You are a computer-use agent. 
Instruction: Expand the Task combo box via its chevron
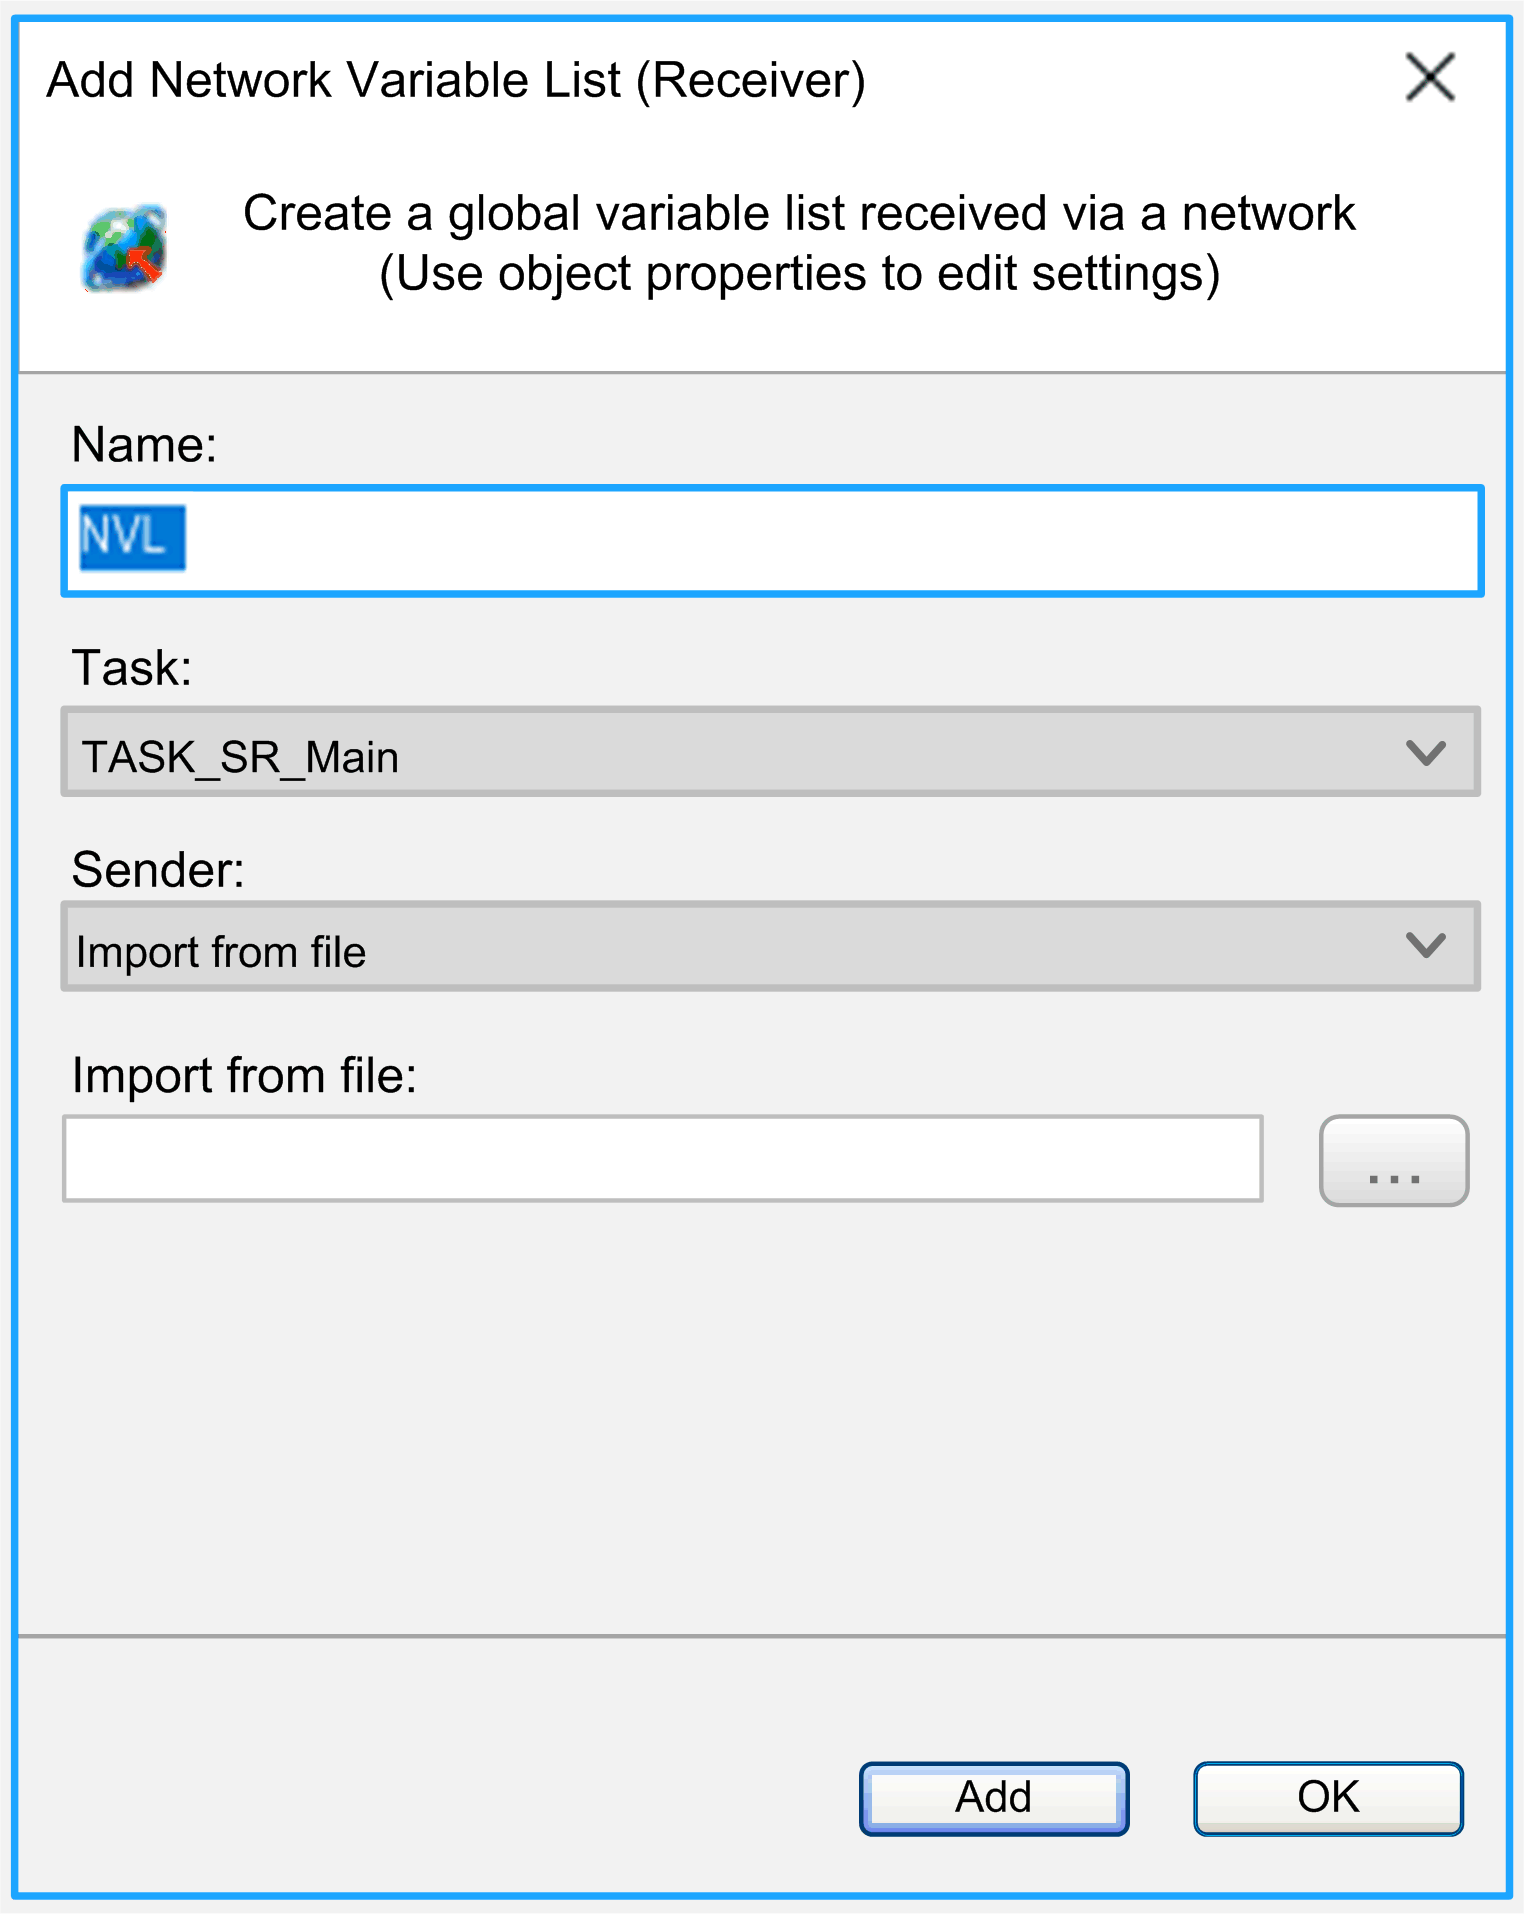(x=1427, y=752)
